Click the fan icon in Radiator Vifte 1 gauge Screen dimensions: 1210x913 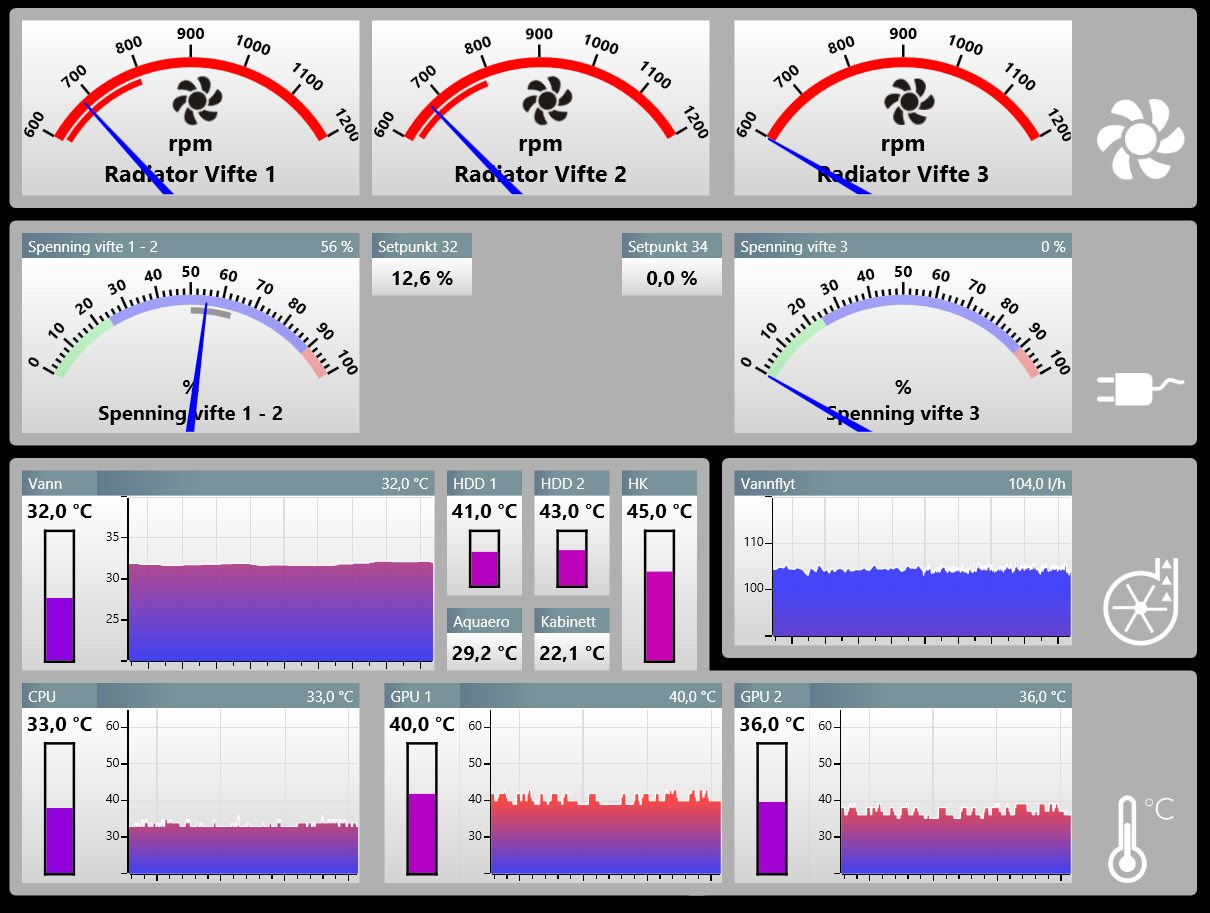coord(198,101)
